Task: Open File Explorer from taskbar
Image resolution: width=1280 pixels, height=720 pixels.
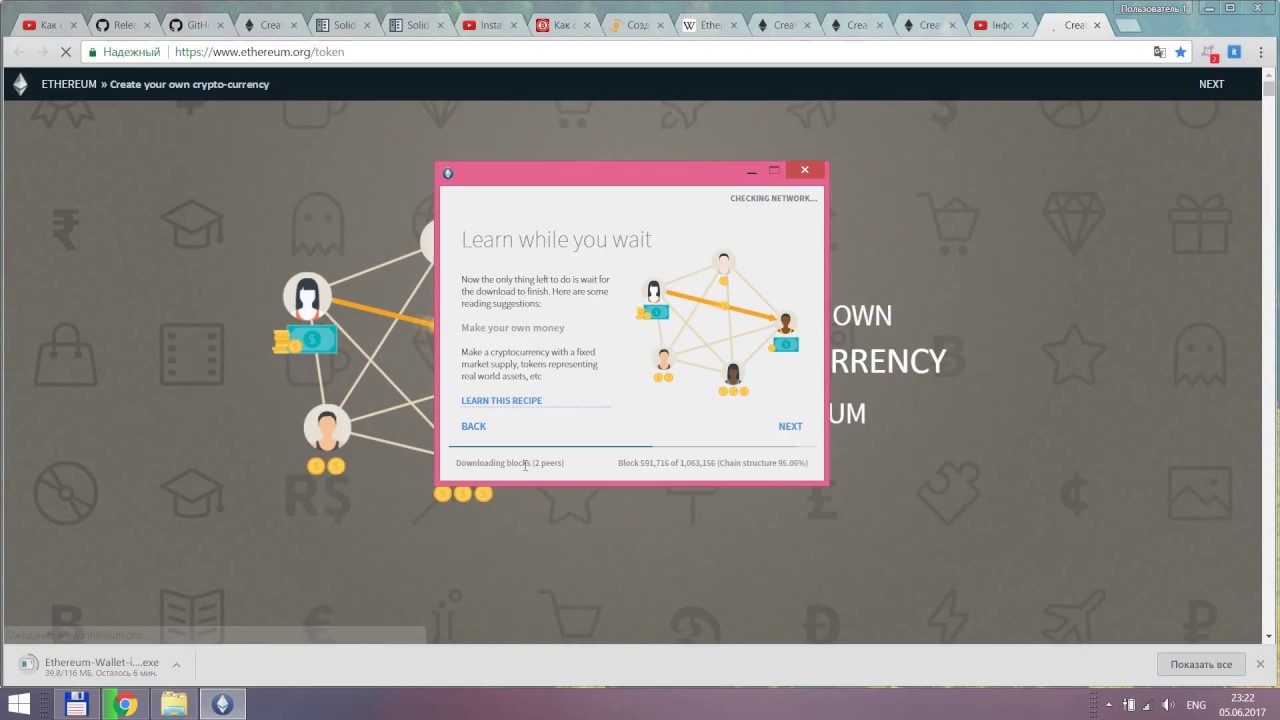Action: [x=174, y=704]
